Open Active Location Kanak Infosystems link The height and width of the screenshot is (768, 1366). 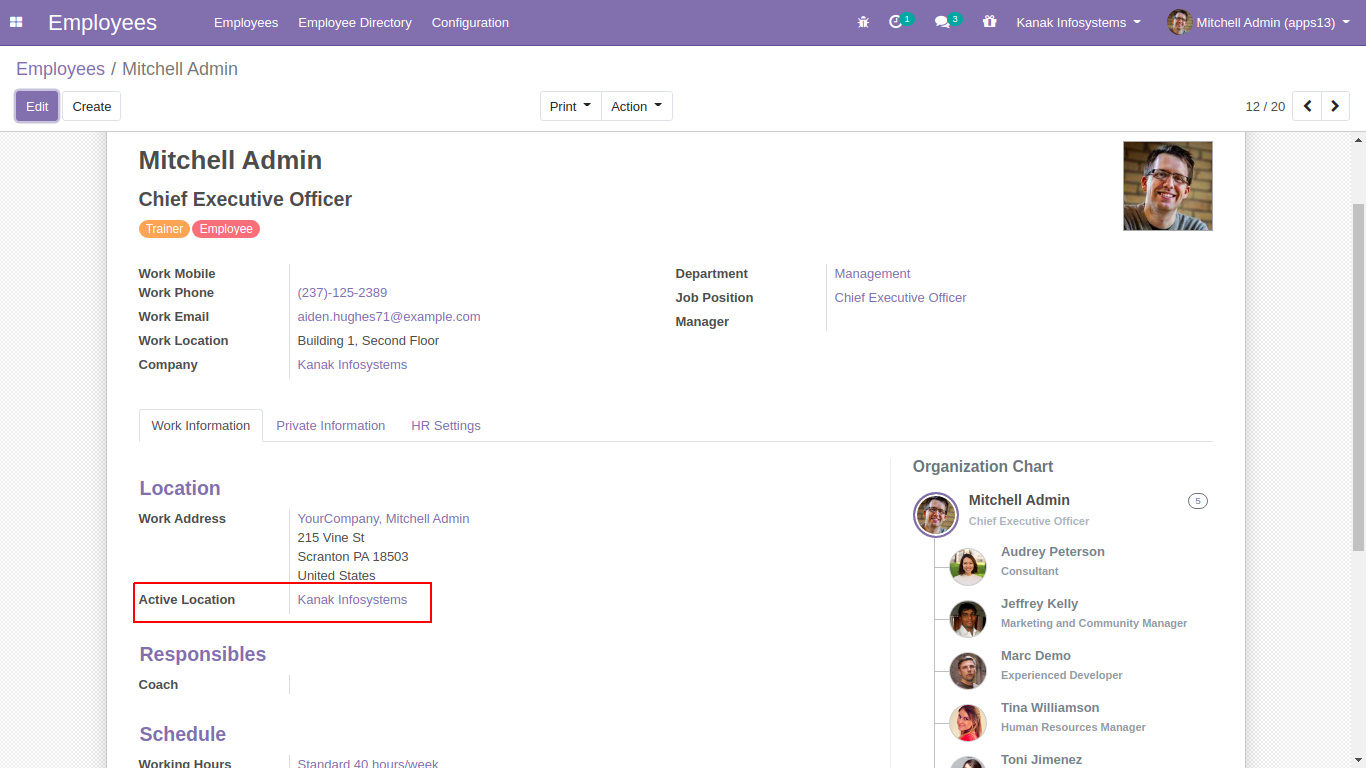[352, 599]
